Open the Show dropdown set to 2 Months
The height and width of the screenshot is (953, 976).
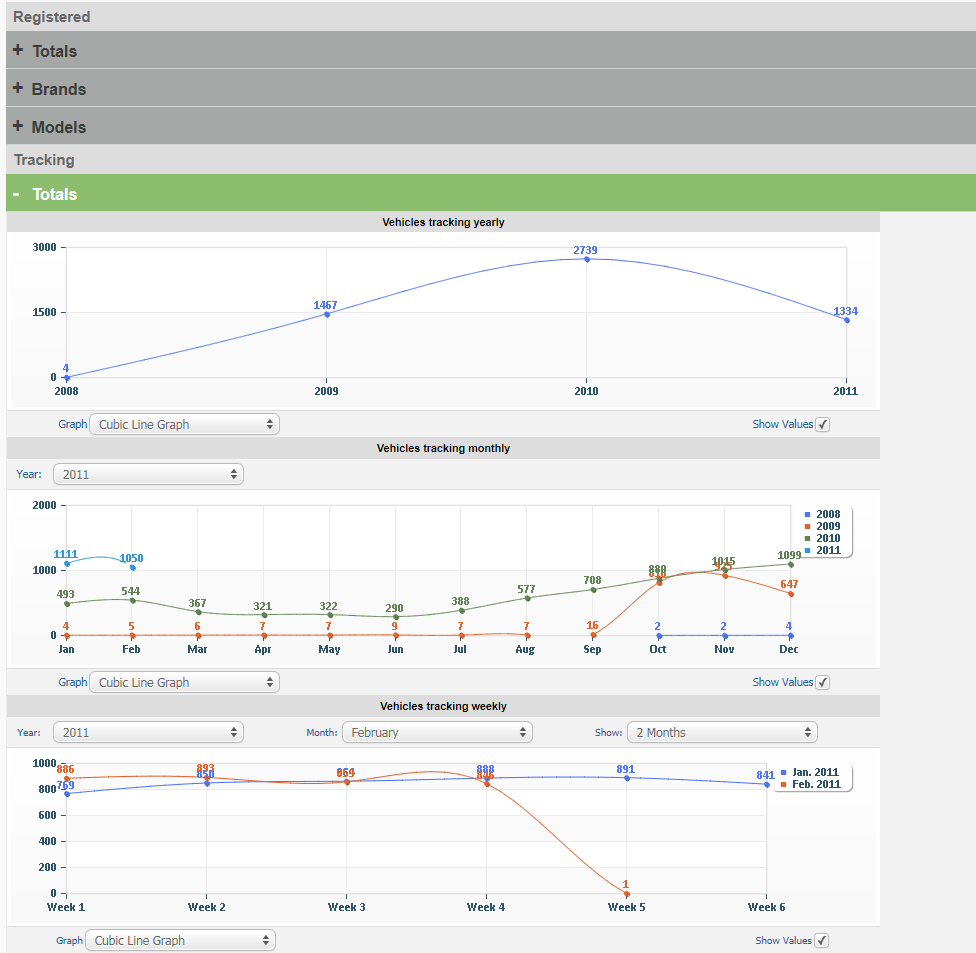pos(722,732)
